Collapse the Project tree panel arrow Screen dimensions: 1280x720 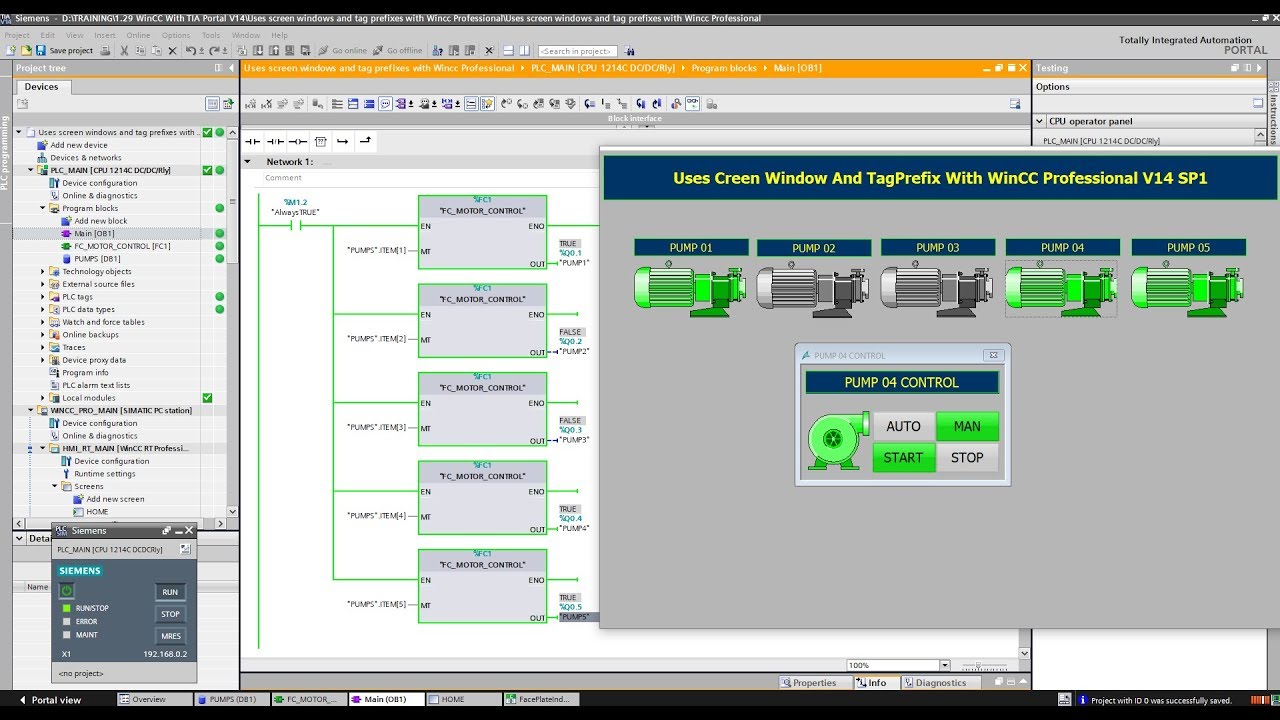point(232,68)
